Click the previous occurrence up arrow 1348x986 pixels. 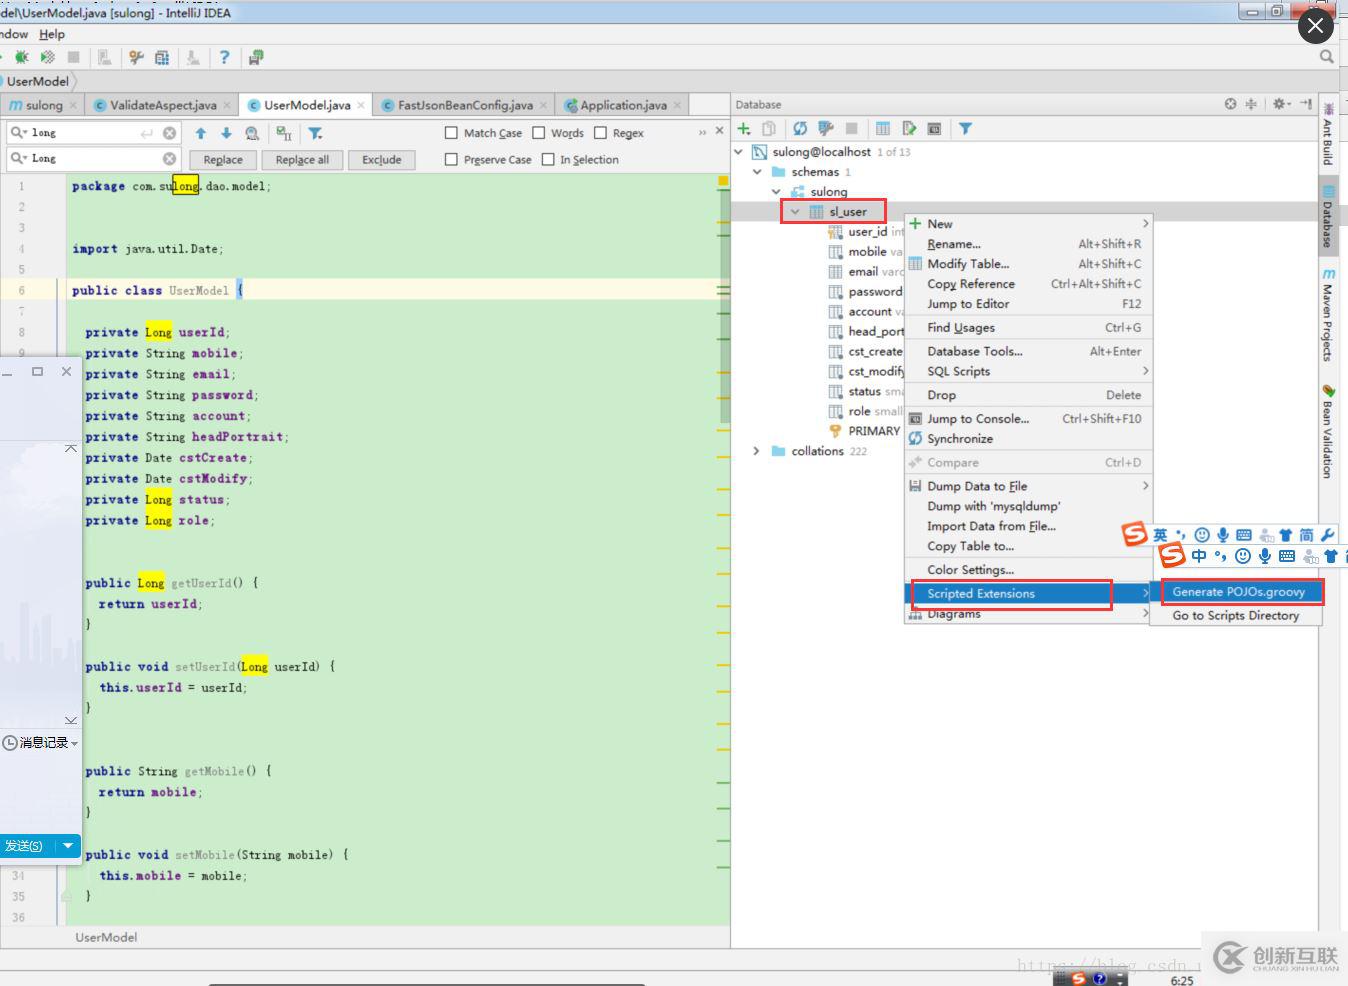coord(201,133)
